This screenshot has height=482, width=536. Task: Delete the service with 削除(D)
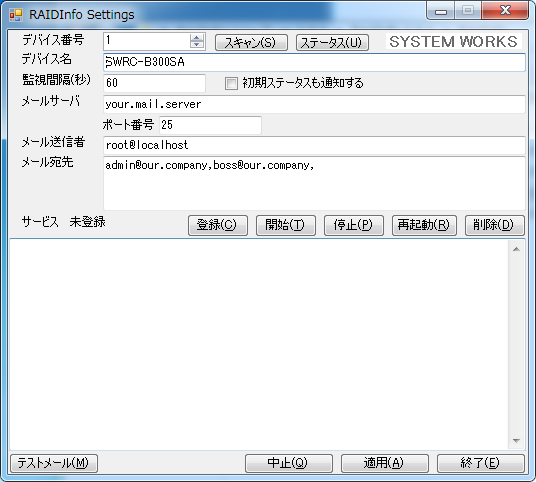point(494,225)
